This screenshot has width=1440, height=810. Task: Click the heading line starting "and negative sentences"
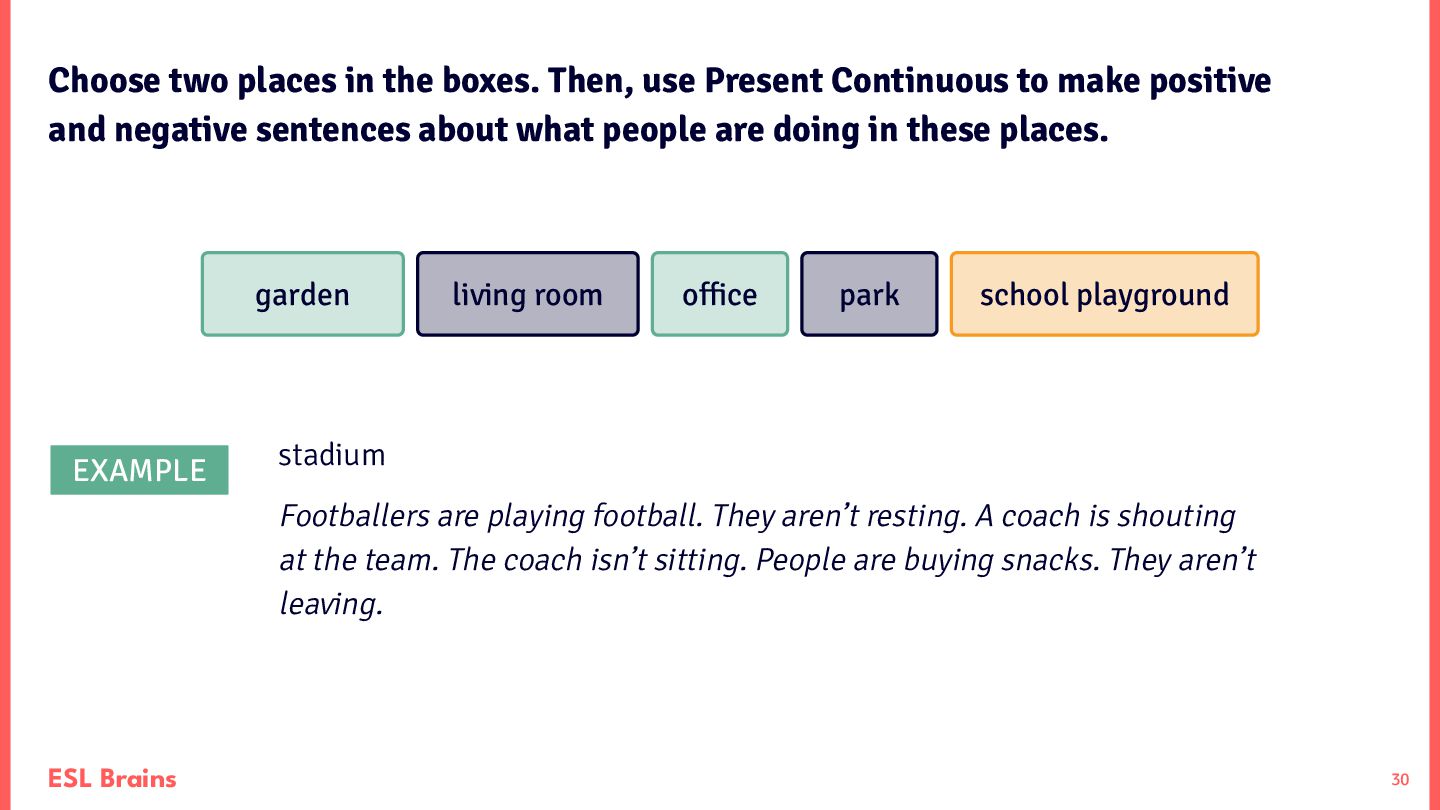coord(578,131)
